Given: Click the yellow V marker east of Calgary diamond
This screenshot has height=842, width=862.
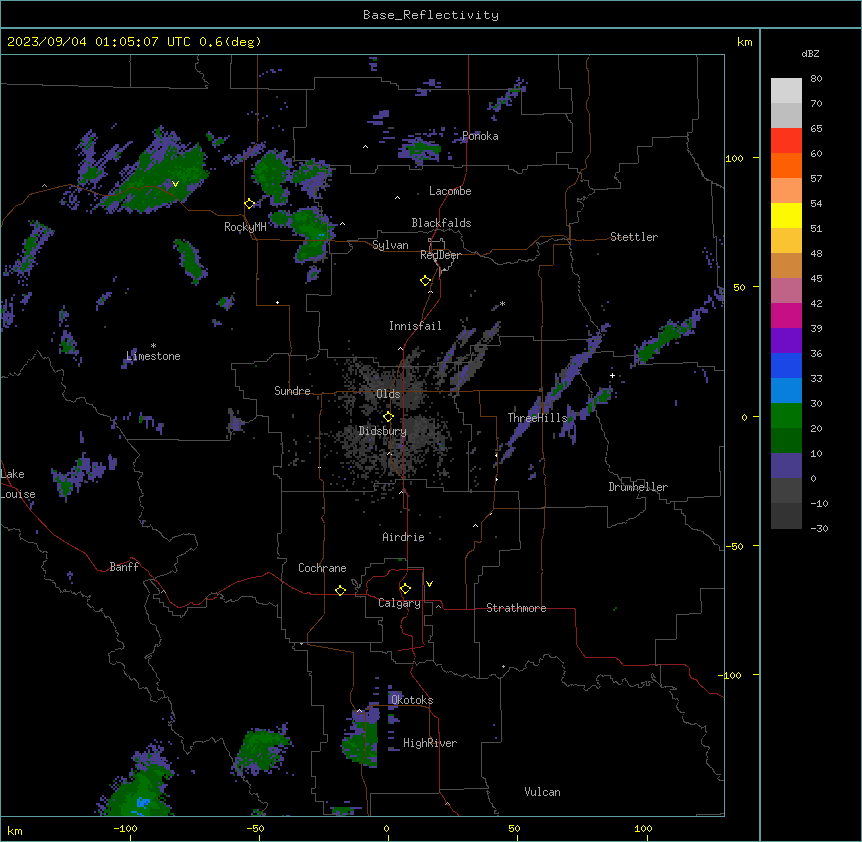Looking at the screenshot, I should [x=429, y=584].
